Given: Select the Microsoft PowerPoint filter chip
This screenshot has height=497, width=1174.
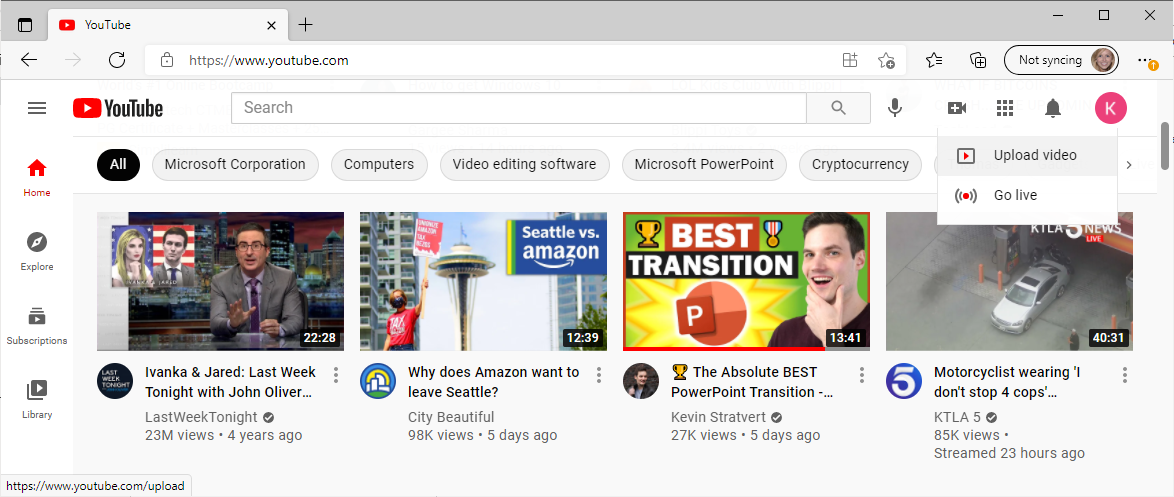Looking at the screenshot, I should point(704,165).
